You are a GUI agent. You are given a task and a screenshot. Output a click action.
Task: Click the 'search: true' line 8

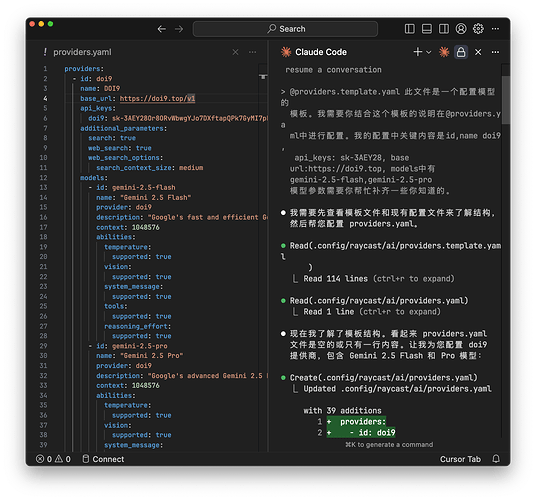[112, 138]
